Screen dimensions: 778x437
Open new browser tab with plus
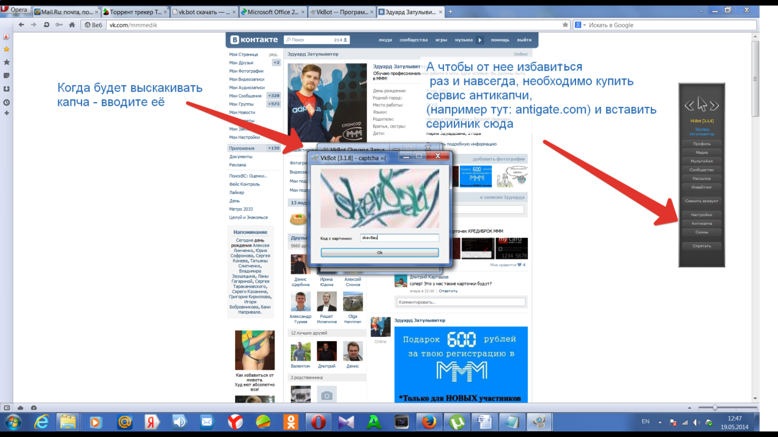pyautogui.click(x=450, y=12)
